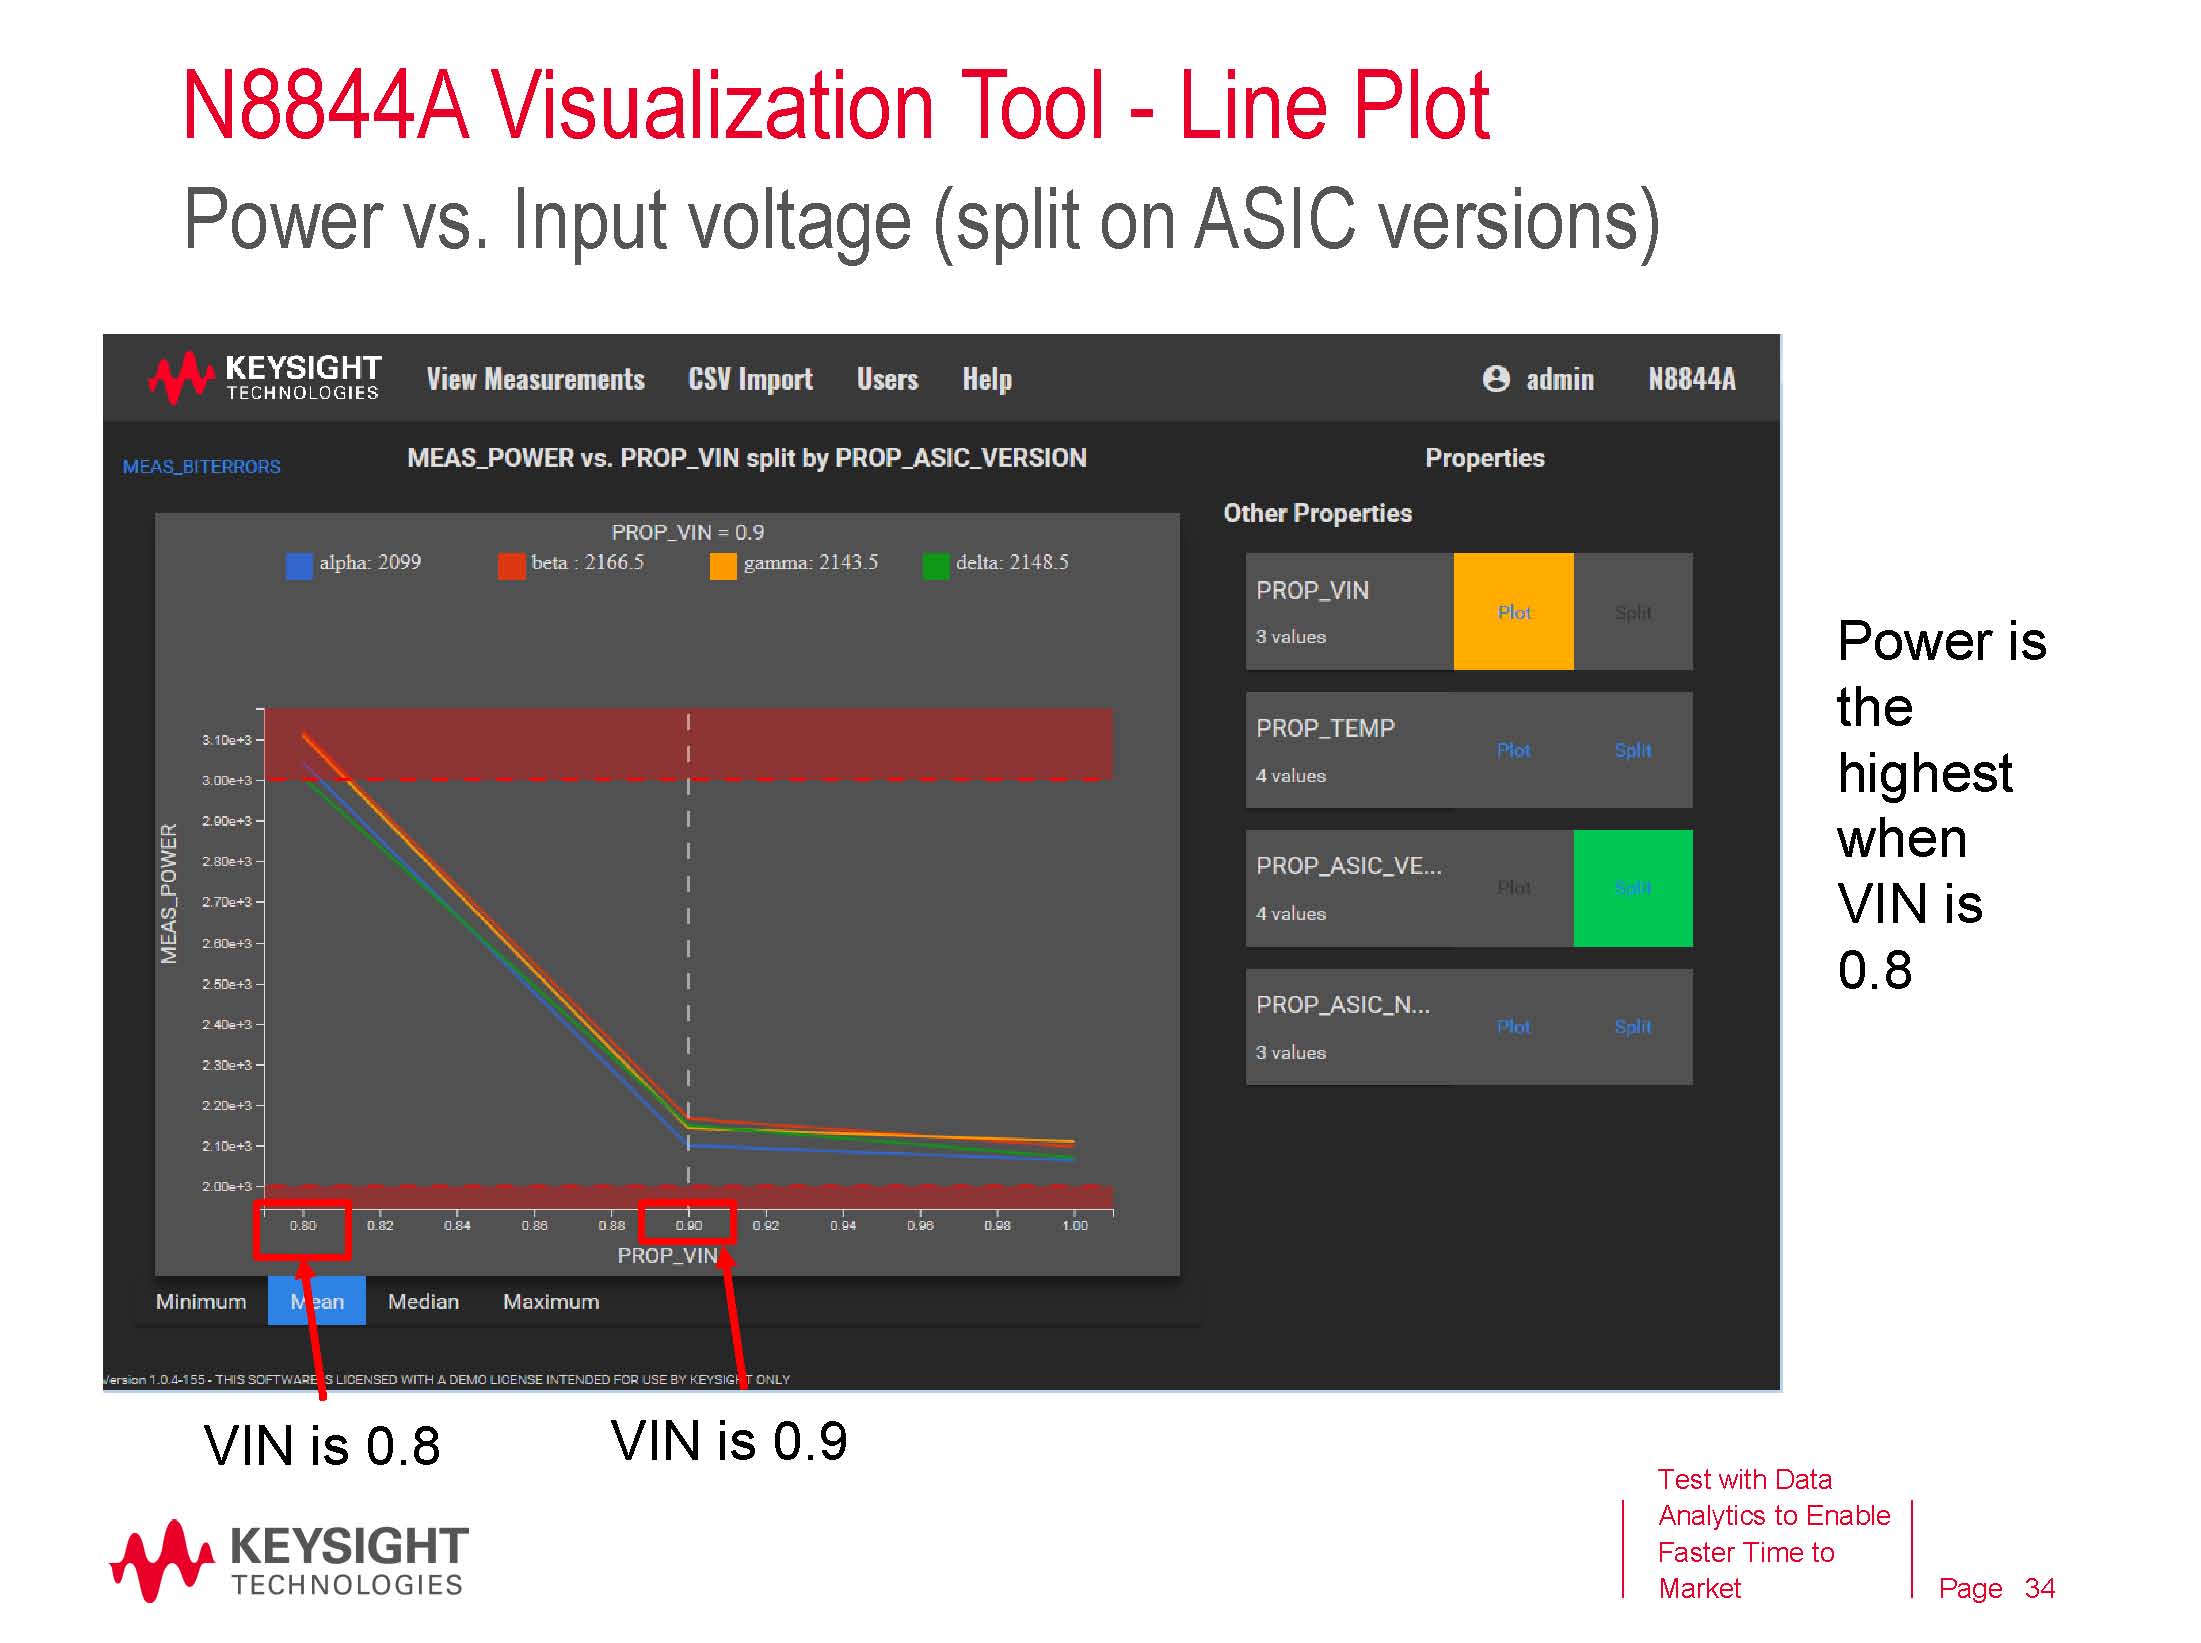2201x1643 pixels.
Task: Click the '3 values' text under PROP_VIN
Action: pyautogui.click(x=1291, y=637)
